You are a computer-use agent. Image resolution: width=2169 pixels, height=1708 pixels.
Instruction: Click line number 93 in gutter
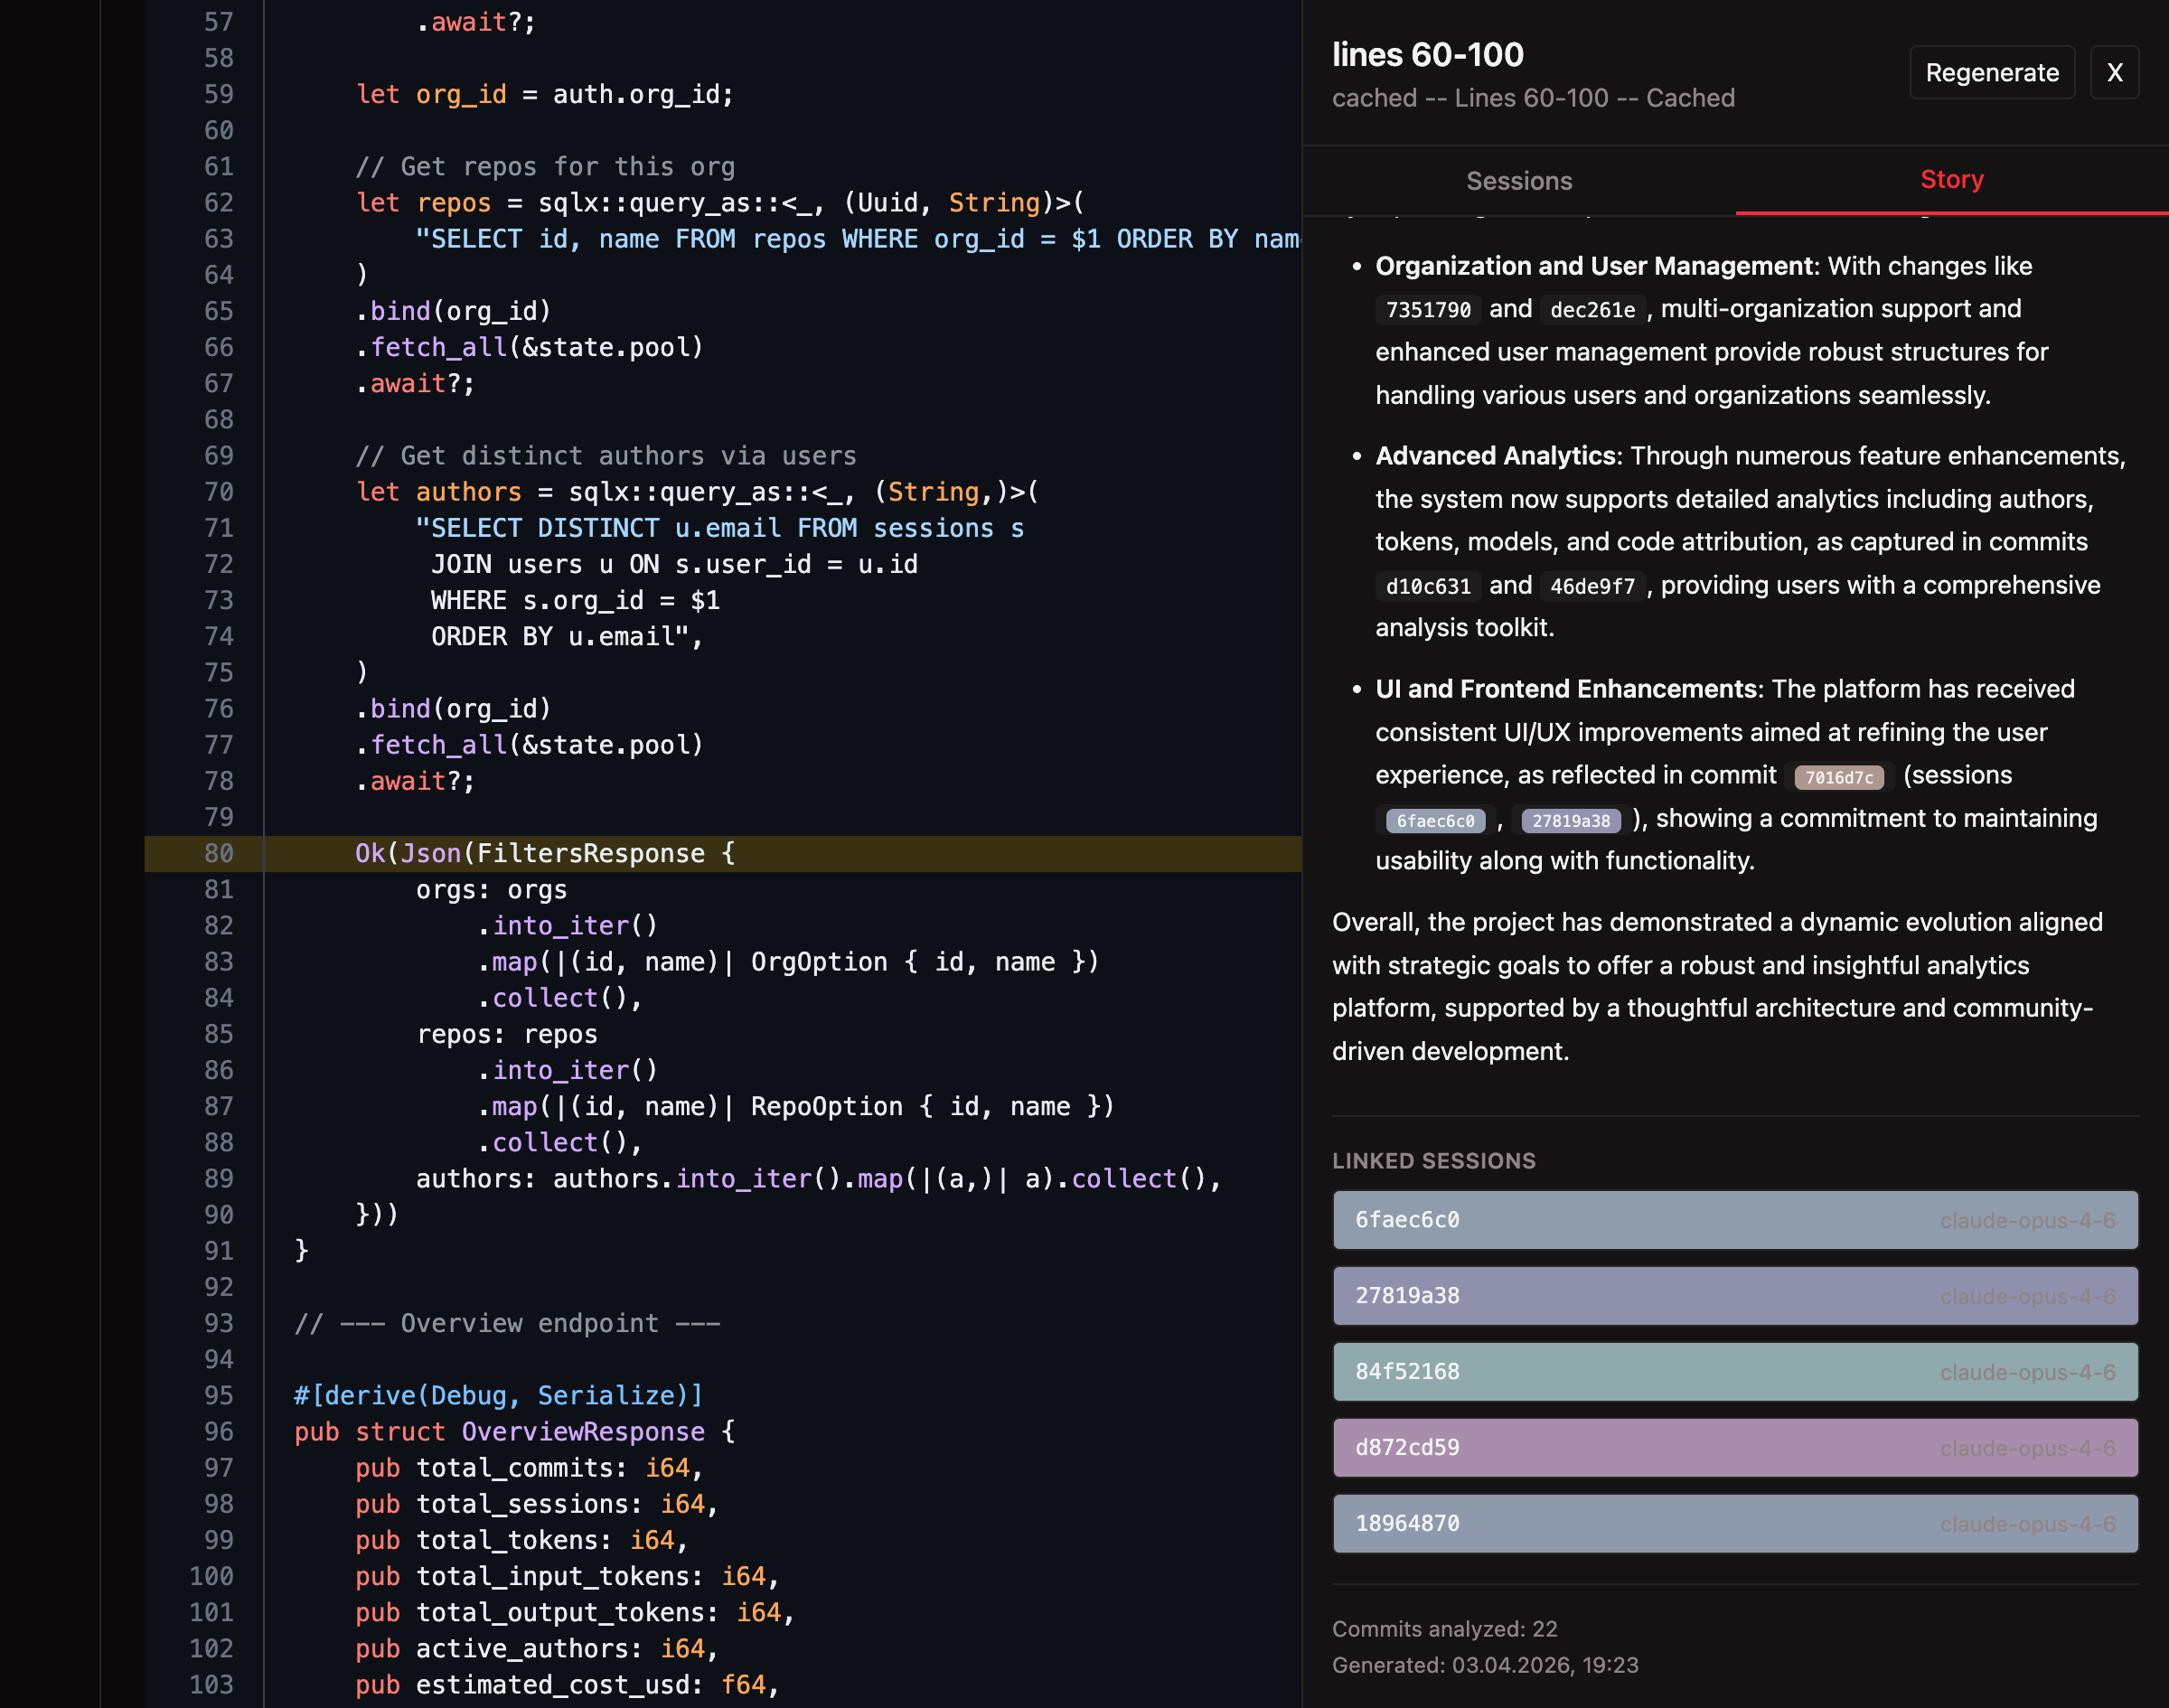[x=218, y=1323]
